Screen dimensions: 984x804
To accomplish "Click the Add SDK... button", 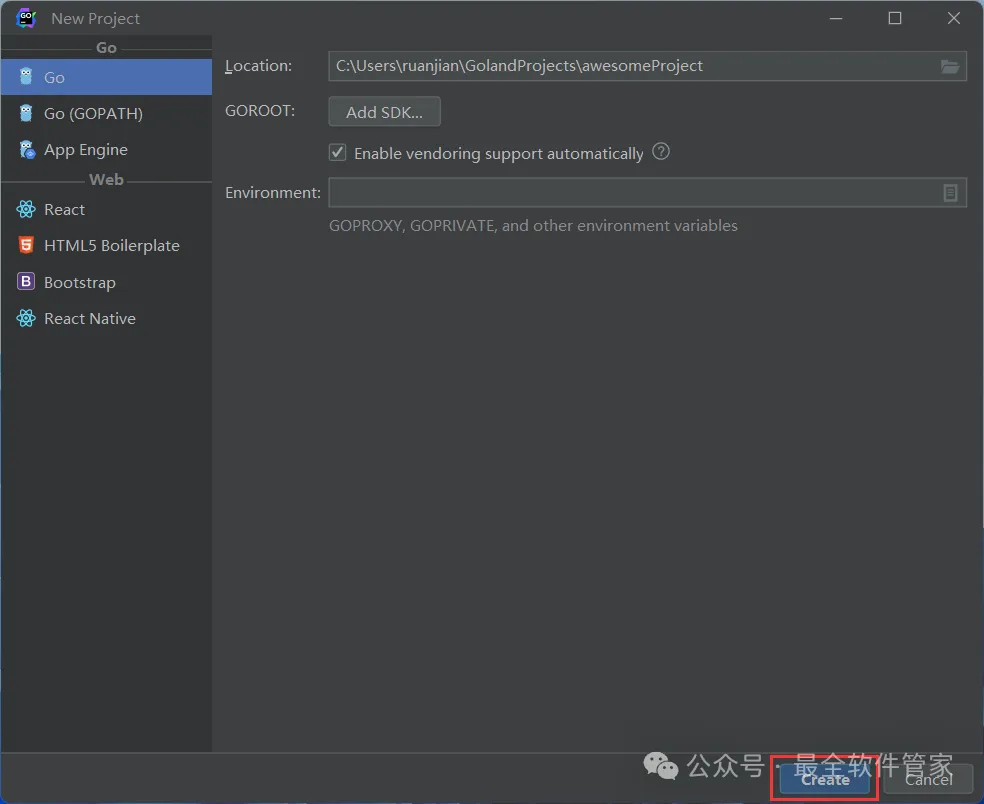I will point(384,112).
